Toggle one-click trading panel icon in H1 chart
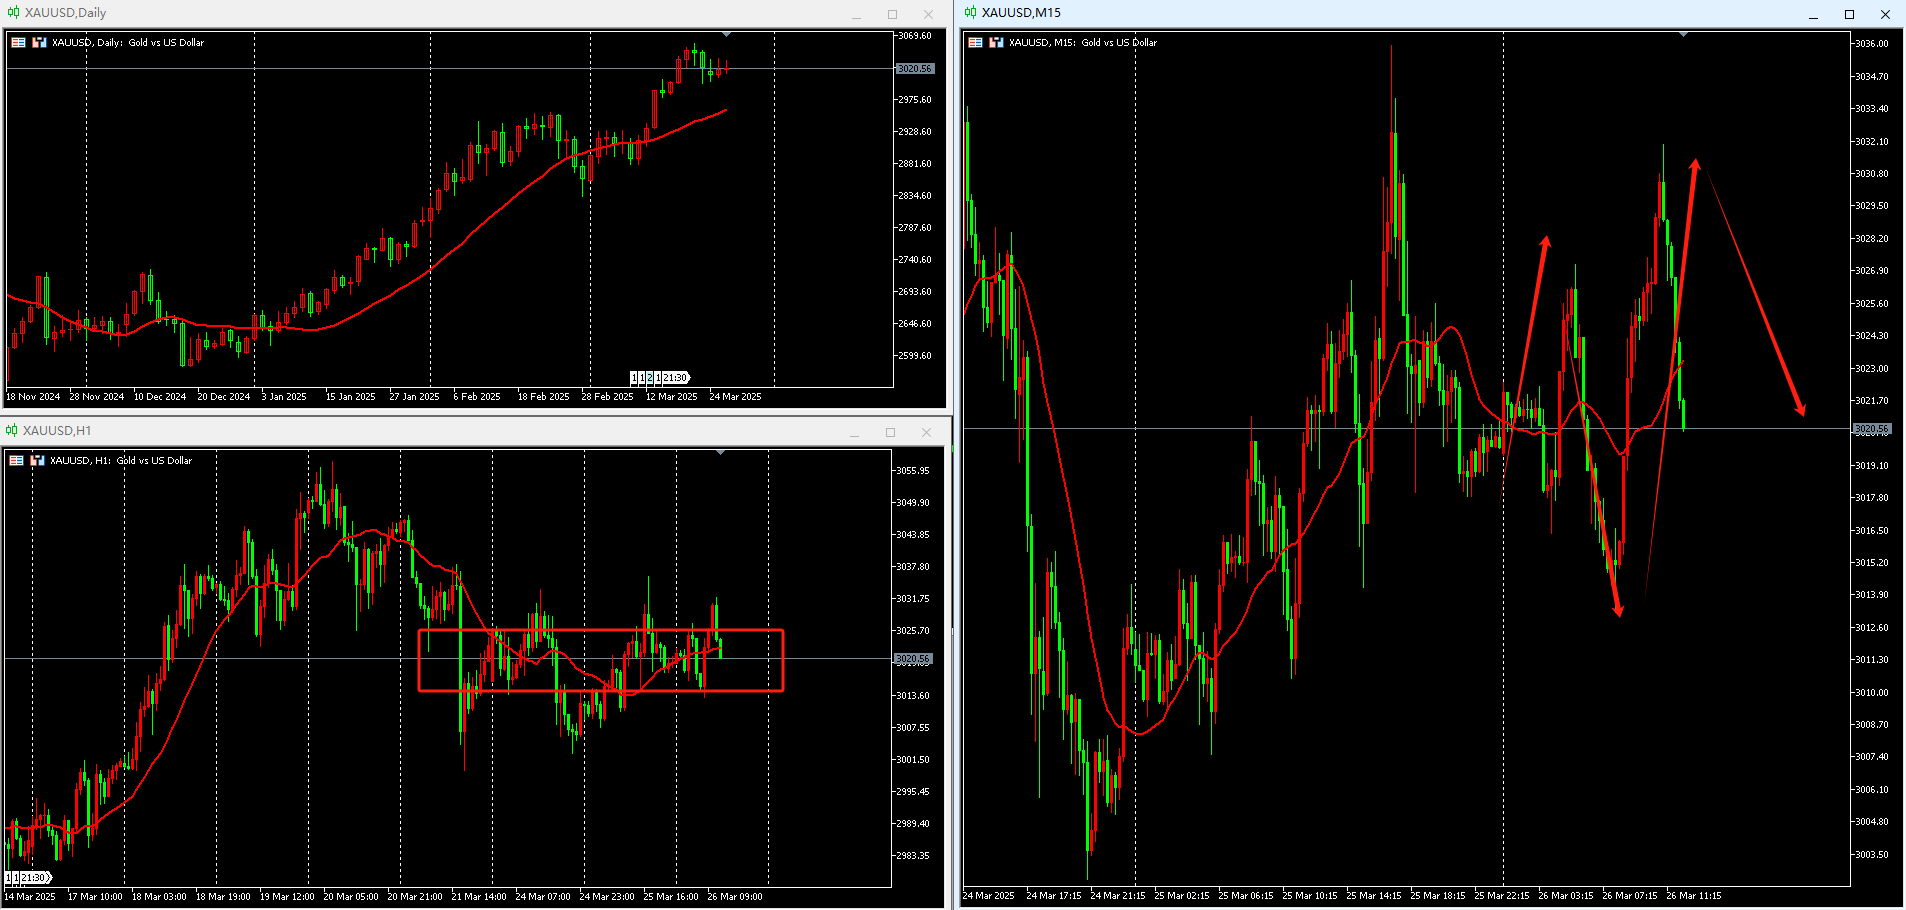This screenshot has height=910, width=1906. pos(38,460)
